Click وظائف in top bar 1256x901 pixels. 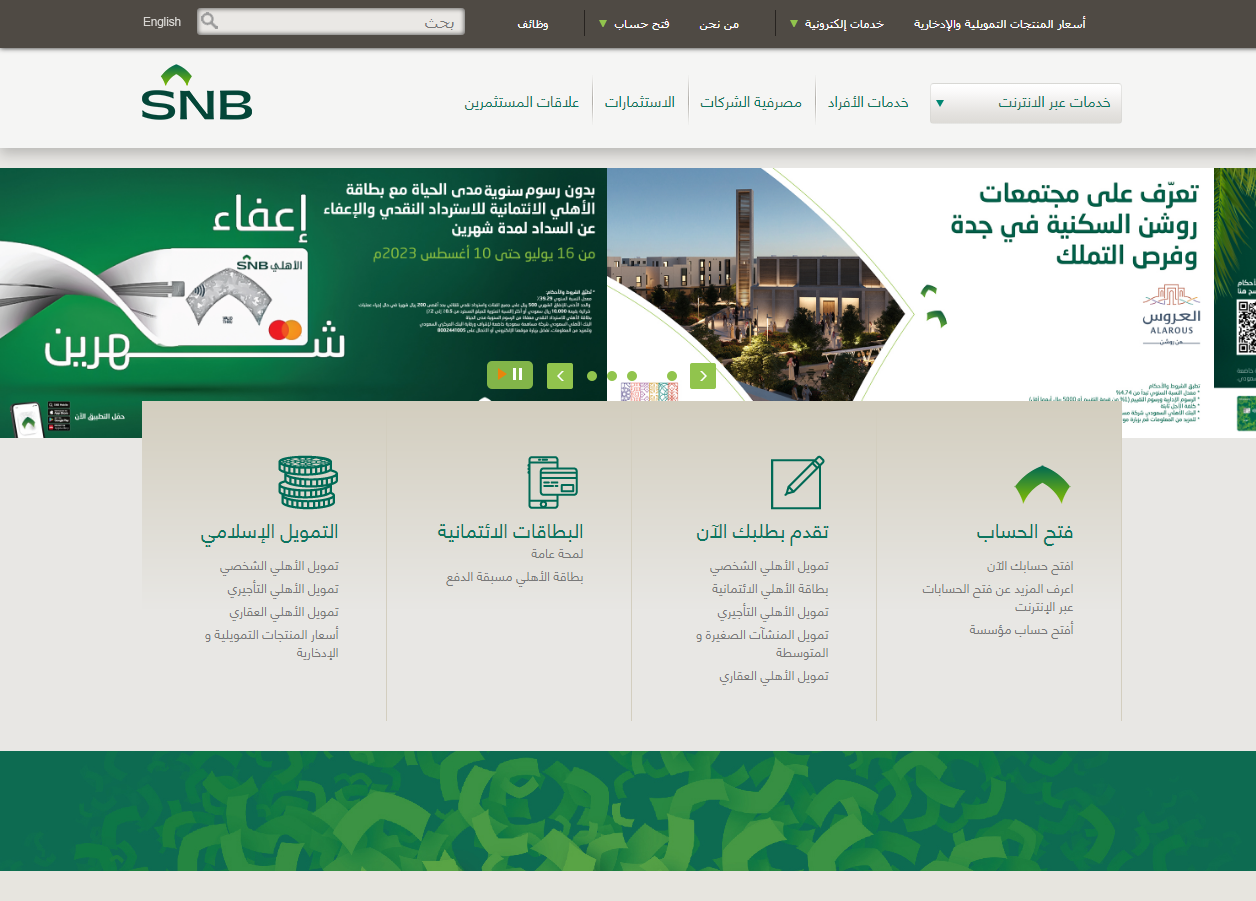[x=532, y=23]
